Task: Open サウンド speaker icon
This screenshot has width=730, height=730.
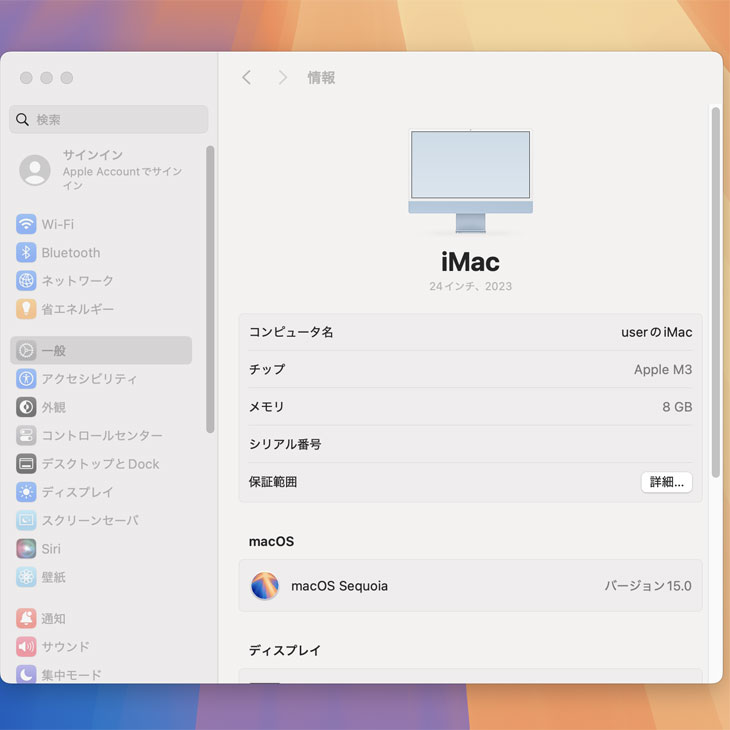Action: (x=26, y=646)
